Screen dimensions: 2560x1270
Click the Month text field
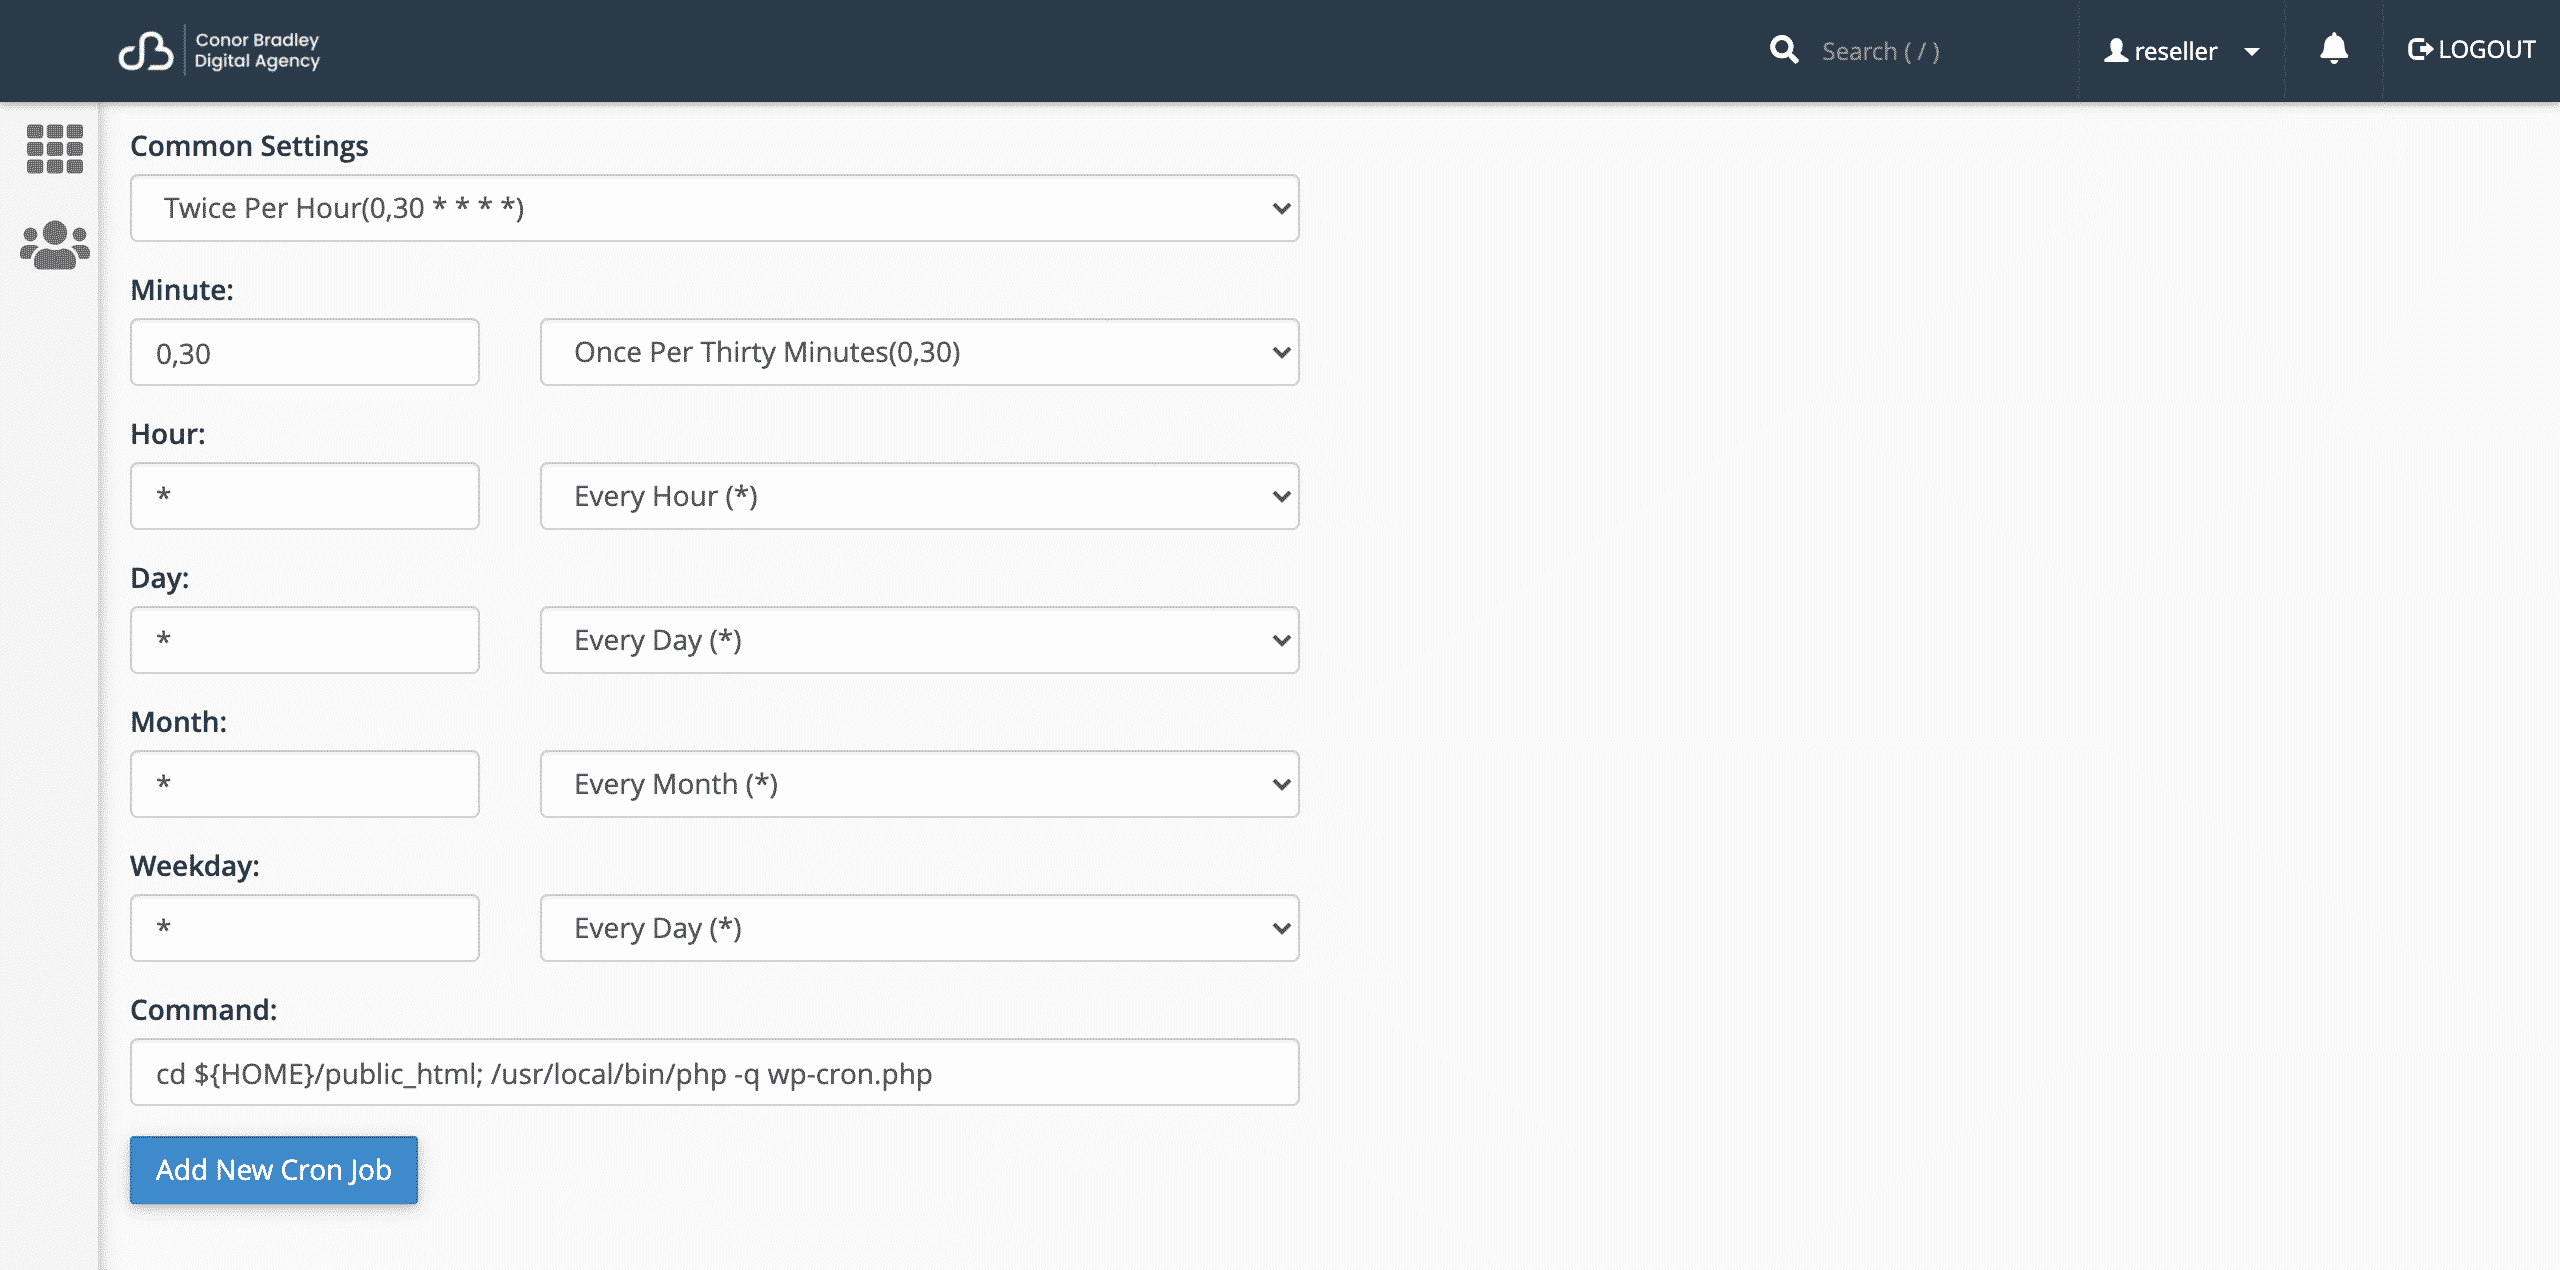pos(305,784)
